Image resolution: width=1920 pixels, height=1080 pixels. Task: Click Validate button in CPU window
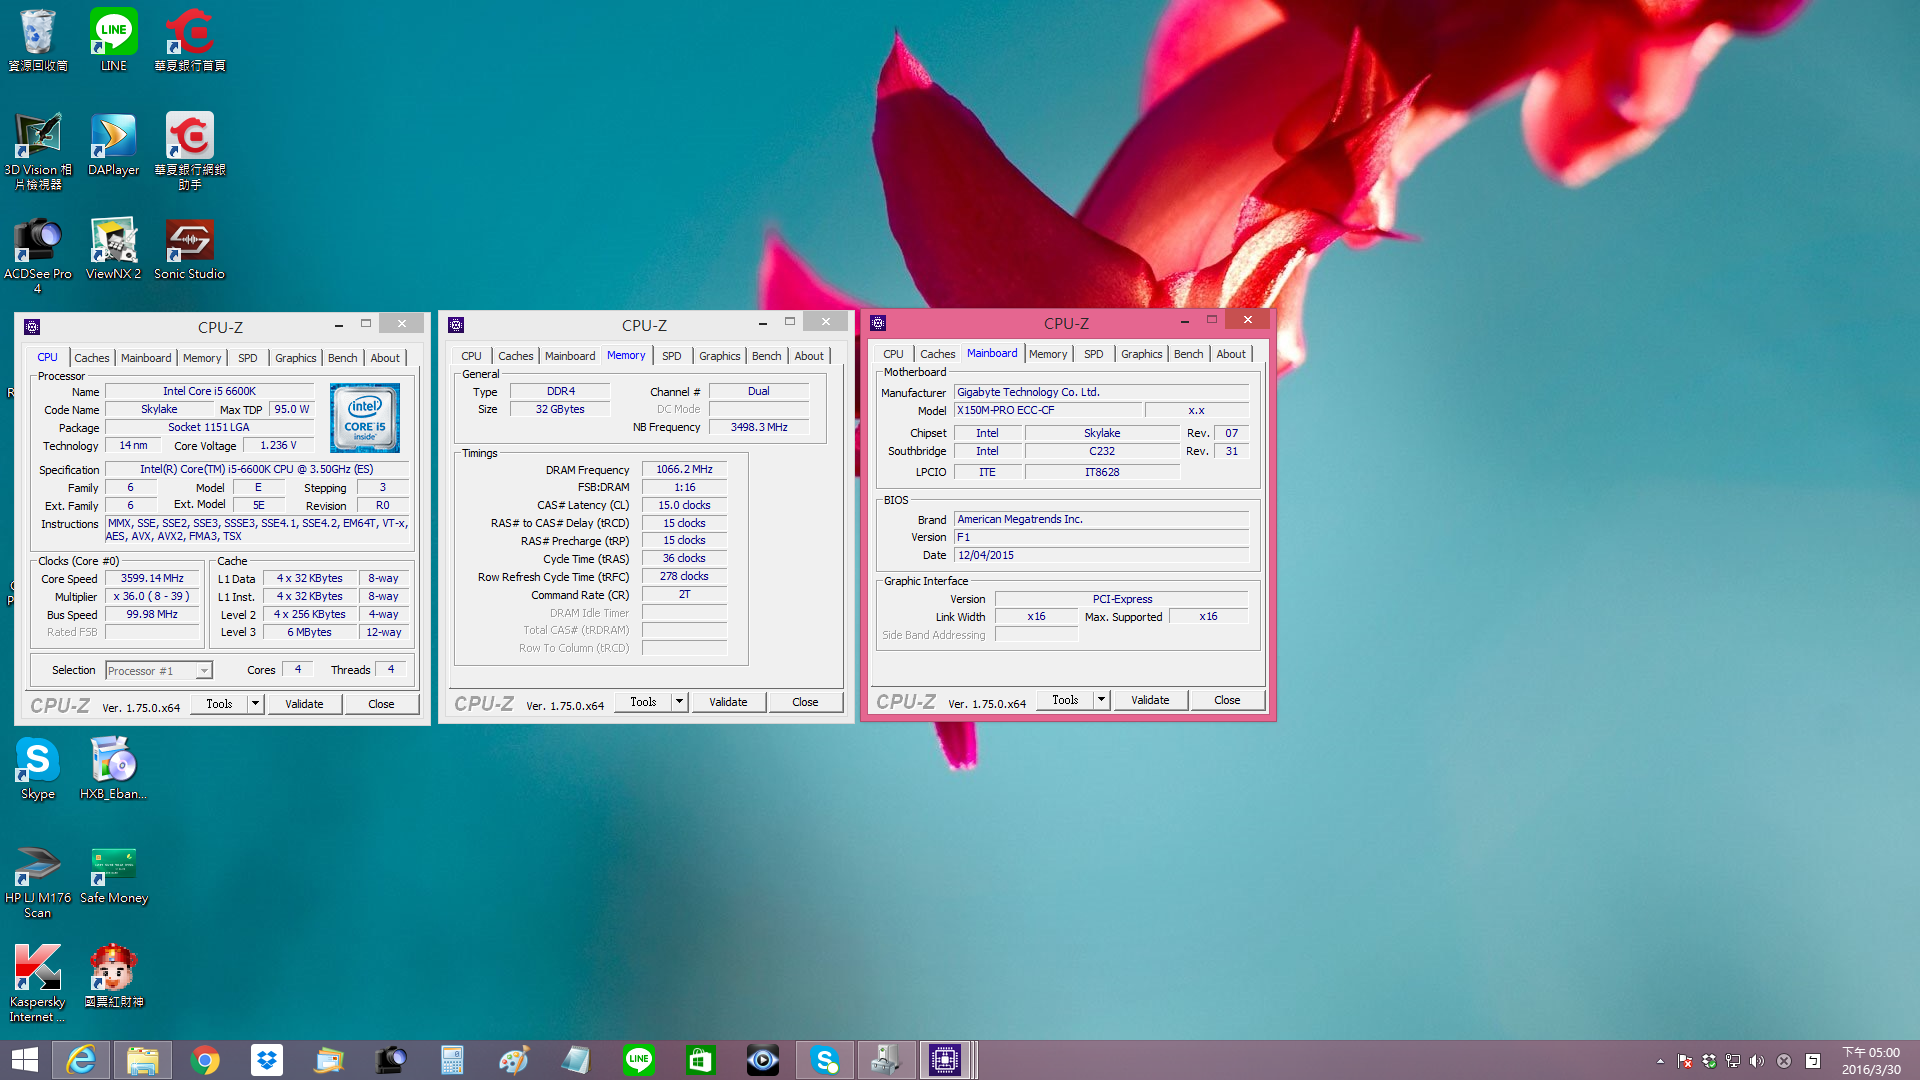(x=304, y=704)
